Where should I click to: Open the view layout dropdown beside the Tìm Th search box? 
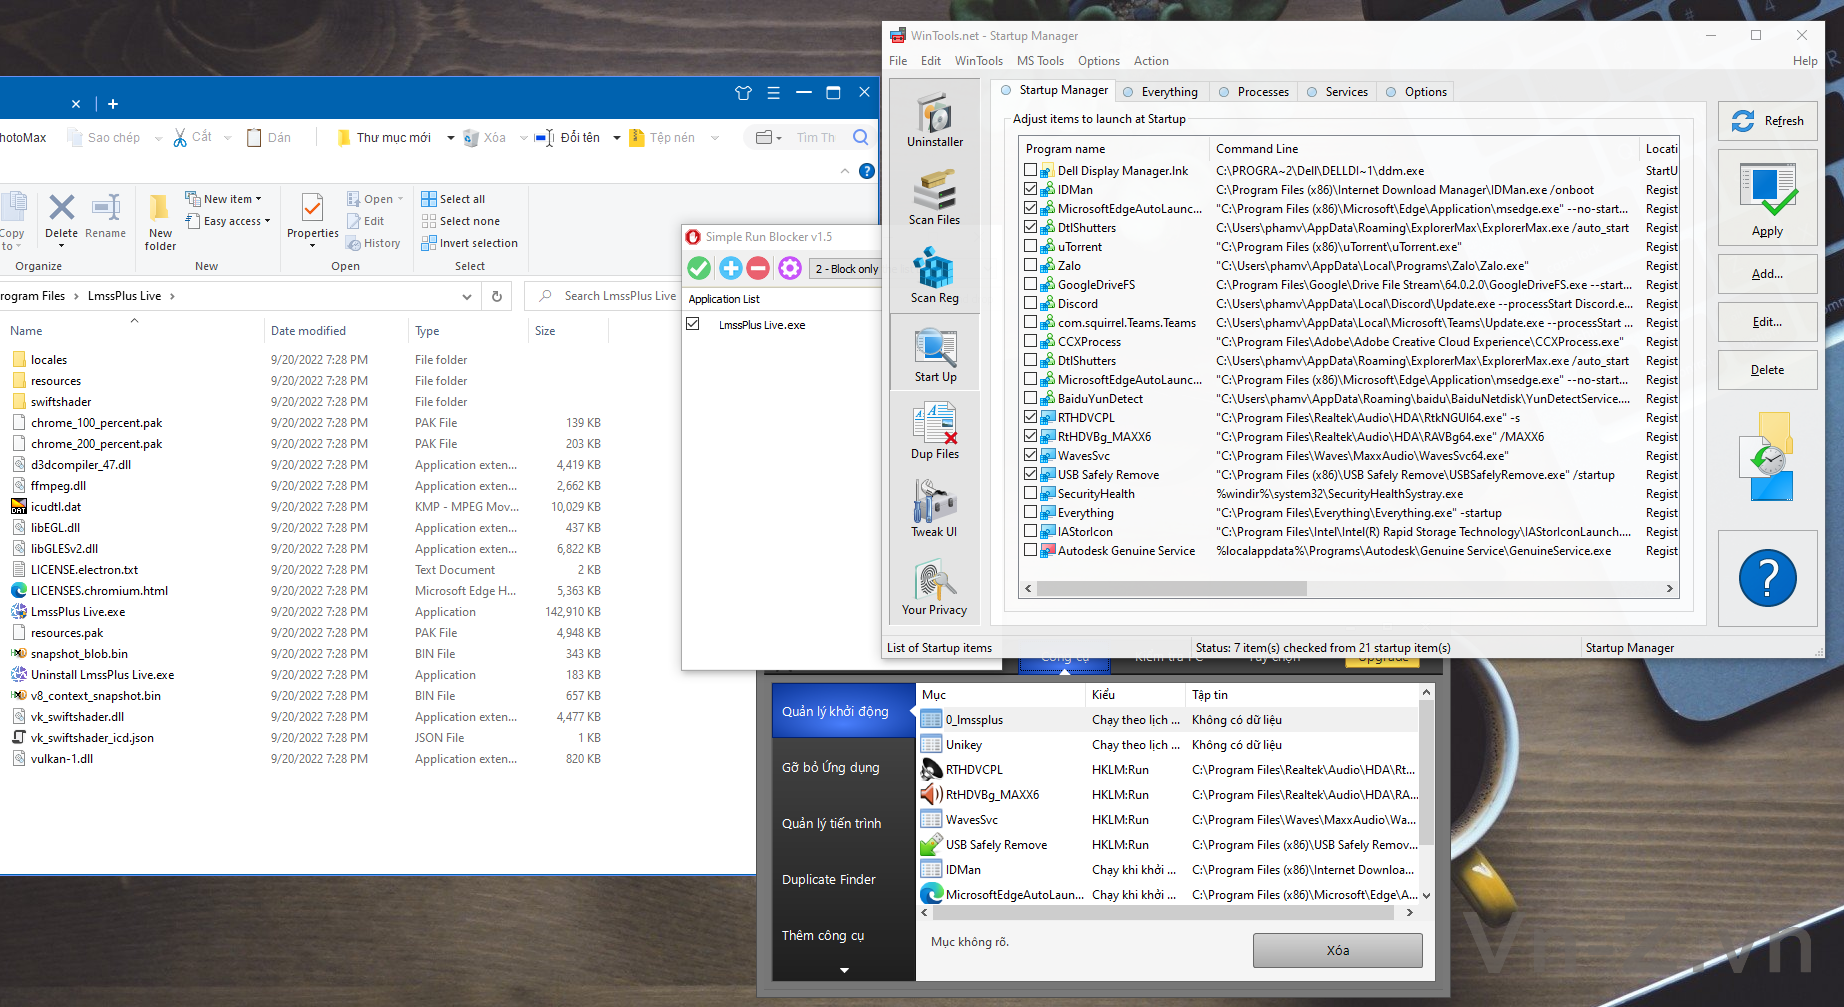(769, 137)
